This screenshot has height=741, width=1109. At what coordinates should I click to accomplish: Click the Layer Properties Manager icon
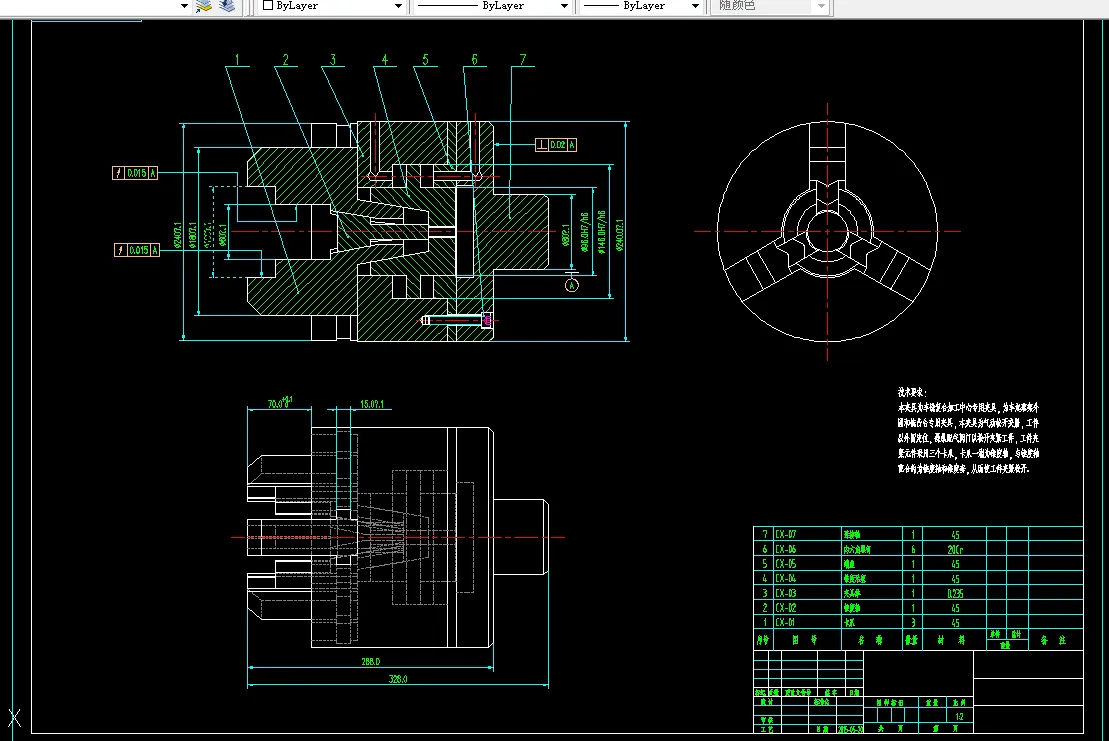pyautogui.click(x=204, y=6)
